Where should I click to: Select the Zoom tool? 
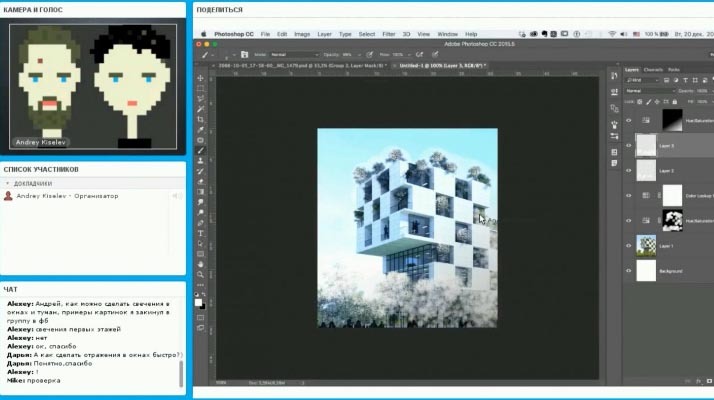tap(200, 275)
